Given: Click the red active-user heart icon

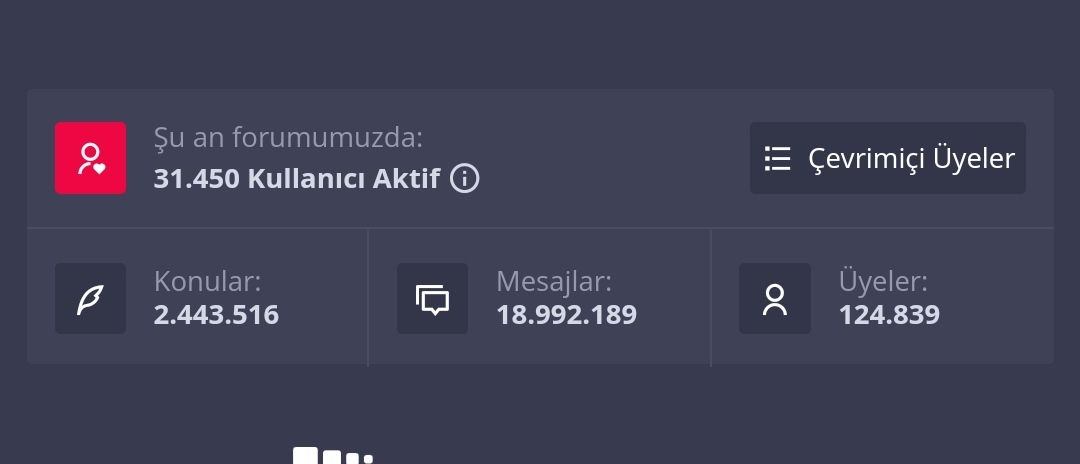Looking at the screenshot, I should click(x=90, y=158).
